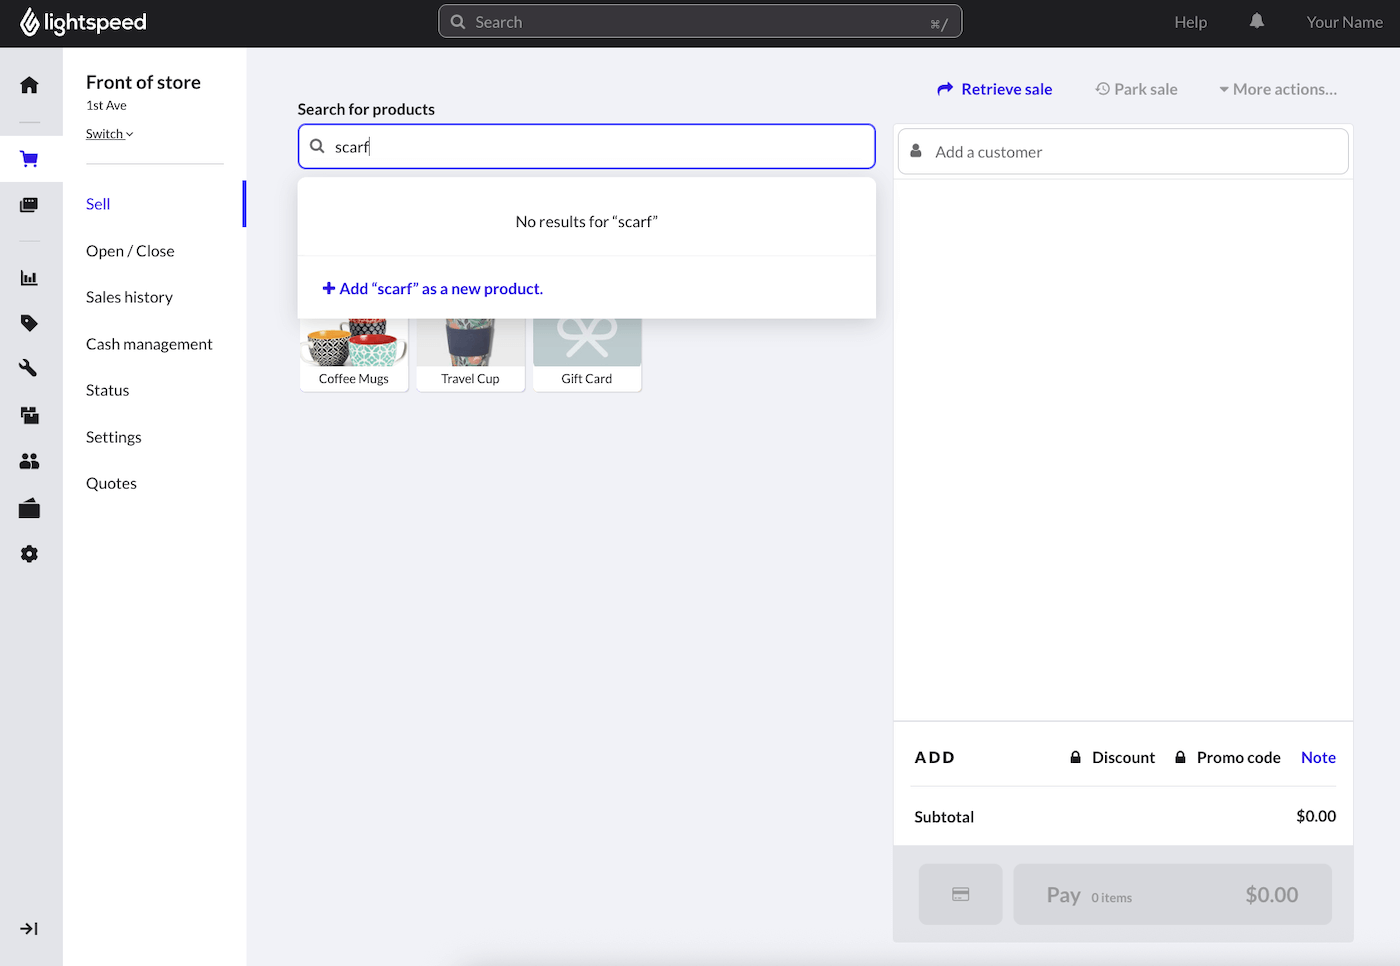Image resolution: width=1400 pixels, height=966 pixels.
Task: Open the Switch register dropdown
Action: pos(109,134)
